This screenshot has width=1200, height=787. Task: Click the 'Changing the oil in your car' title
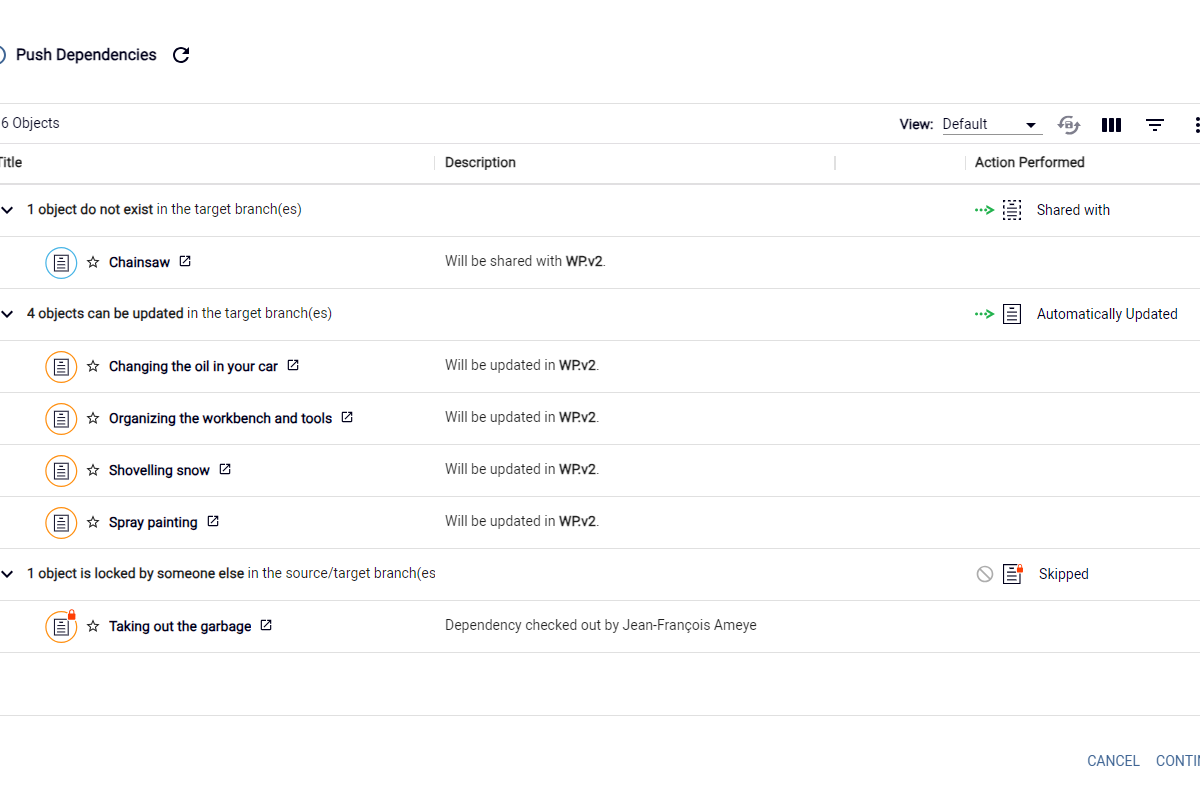tap(193, 366)
